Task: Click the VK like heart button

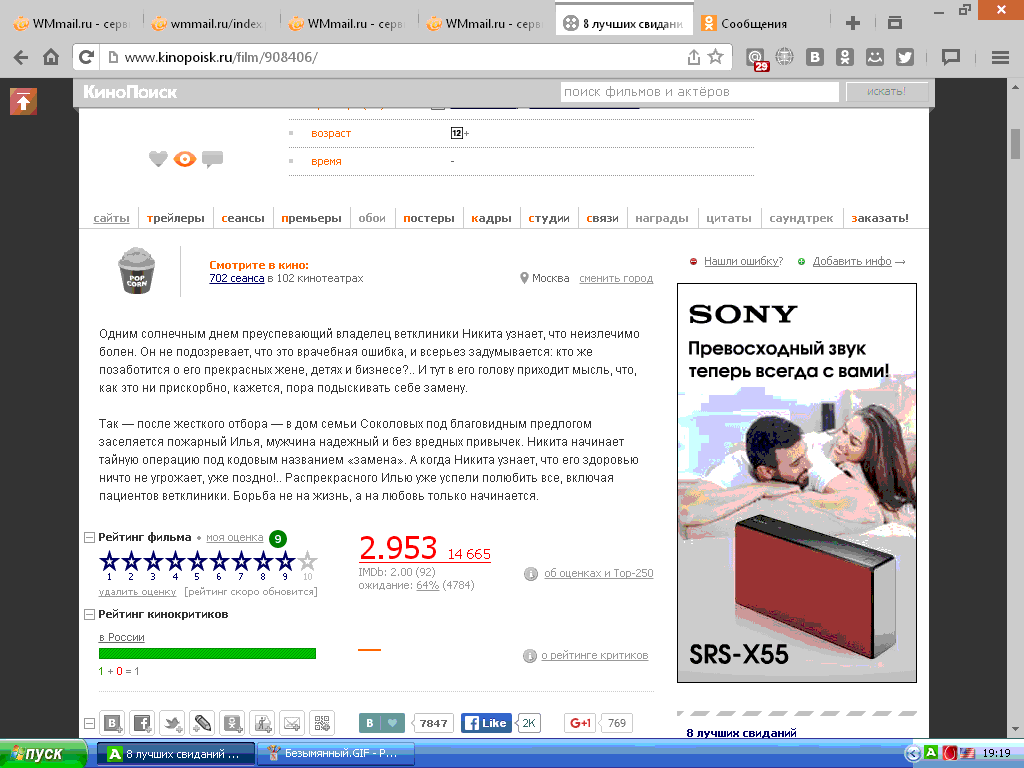Action: click(x=381, y=723)
